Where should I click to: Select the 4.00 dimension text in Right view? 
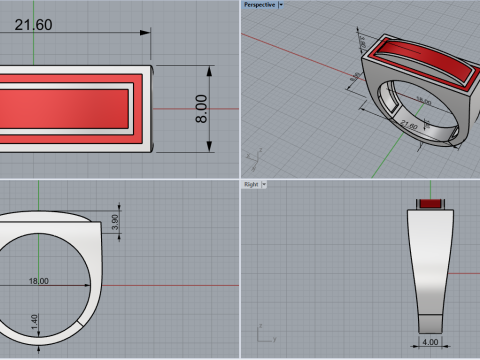(430, 342)
